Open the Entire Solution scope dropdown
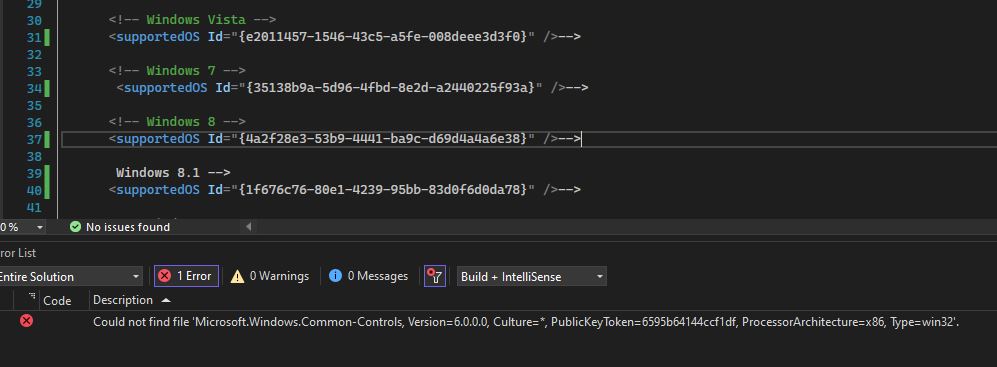The image size is (997, 367). click(69, 277)
